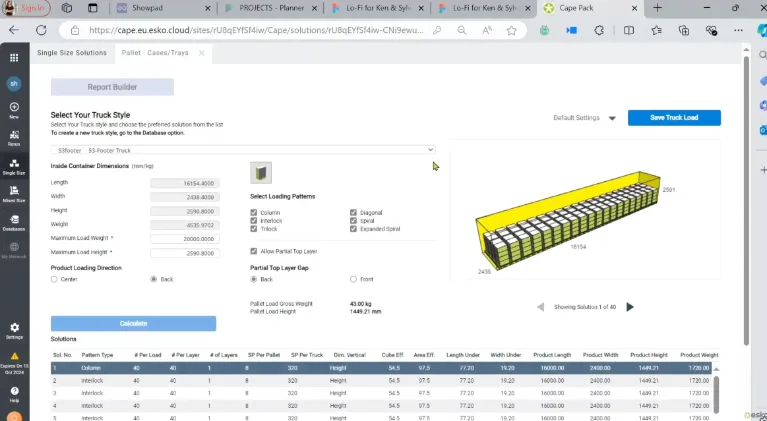Viewport: 767px width, 421px height.
Task: Click the Help question mark icon
Action: [x=14, y=393]
